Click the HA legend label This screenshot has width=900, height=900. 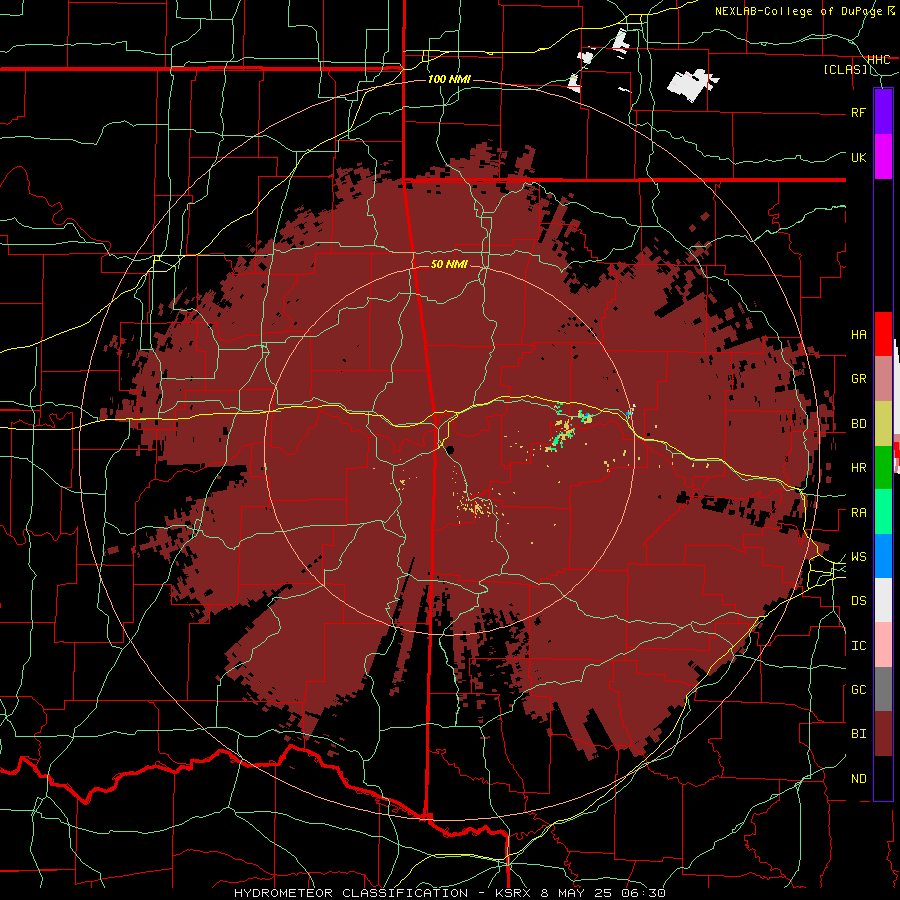(858, 335)
